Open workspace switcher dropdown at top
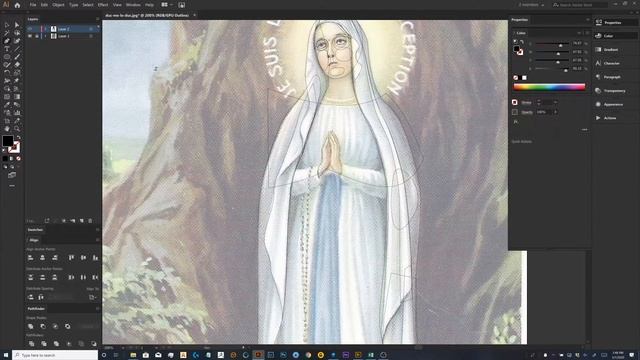640x360 pixels. pyautogui.click(x=531, y=5)
